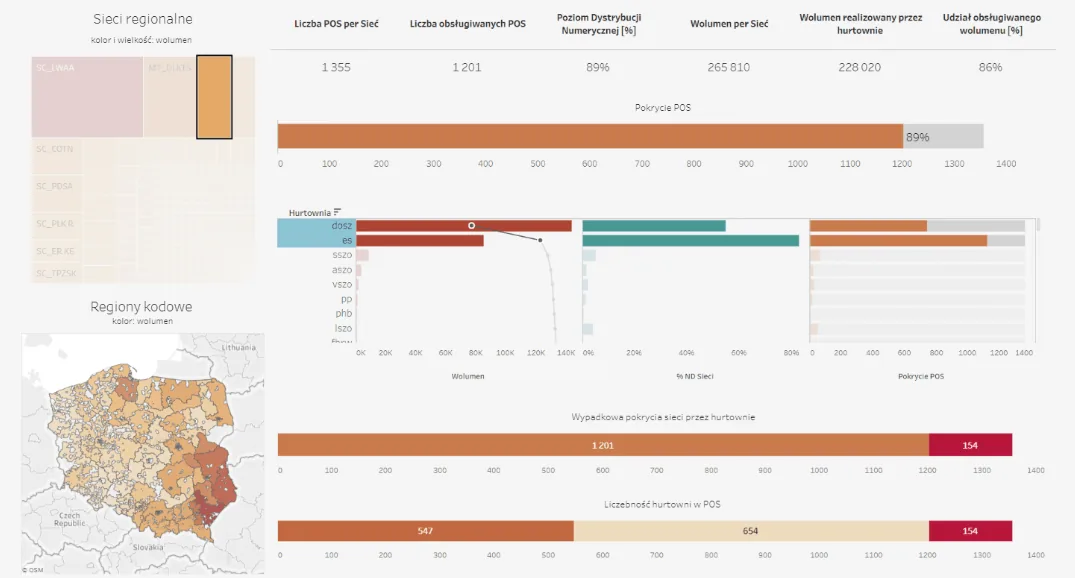
Task: Click the dosz red Wolumen bar
Action: [x=464, y=226]
